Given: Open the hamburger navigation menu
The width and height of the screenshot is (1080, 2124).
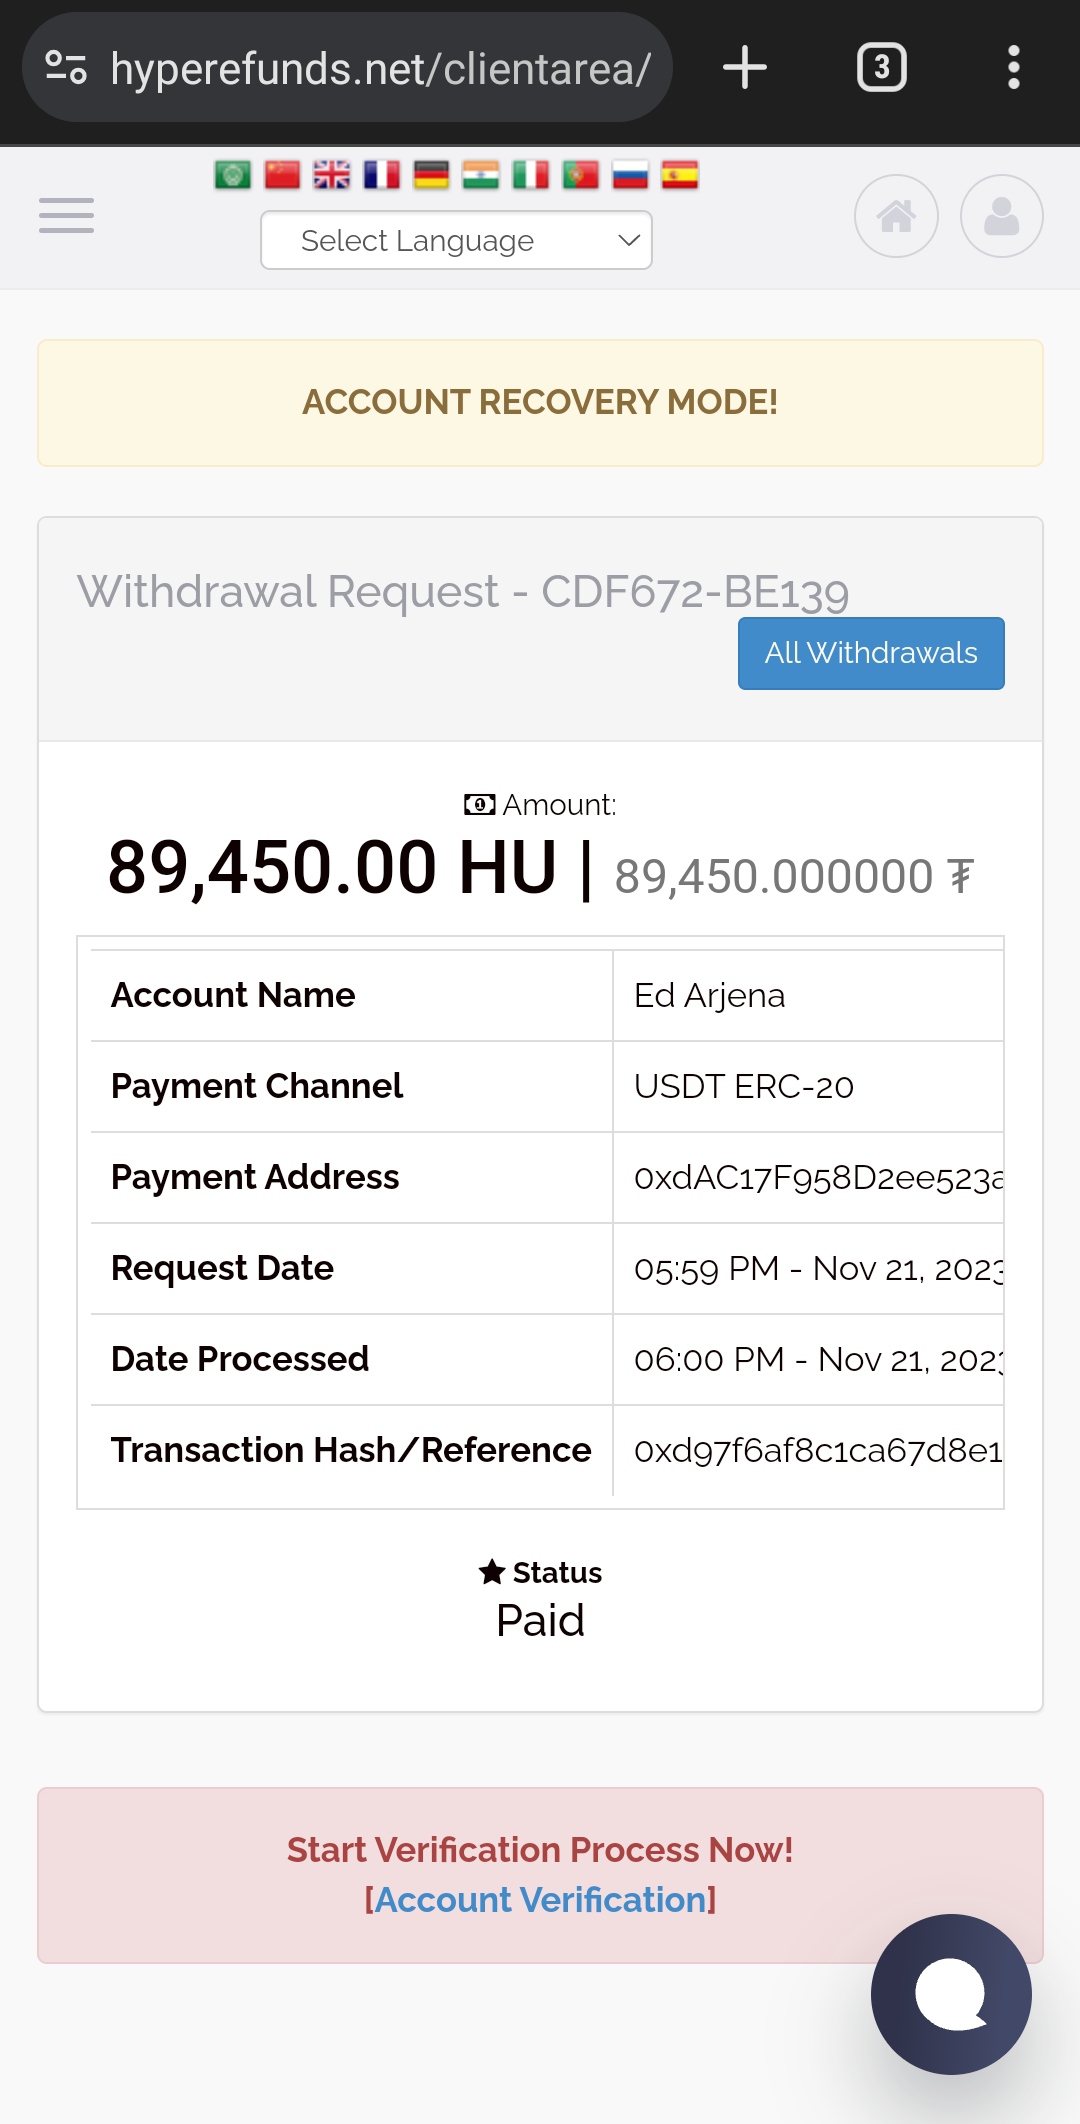Looking at the screenshot, I should pos(66,215).
